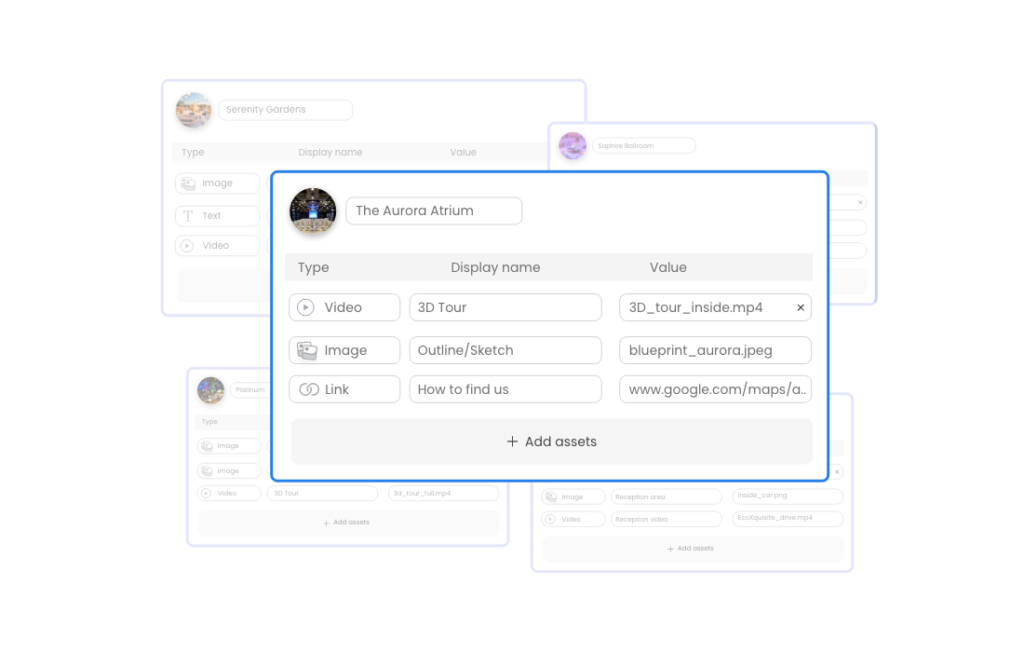Click the play icon in Serenity Gardens Video row
The height and width of the screenshot is (652, 1024).
[x=187, y=246]
